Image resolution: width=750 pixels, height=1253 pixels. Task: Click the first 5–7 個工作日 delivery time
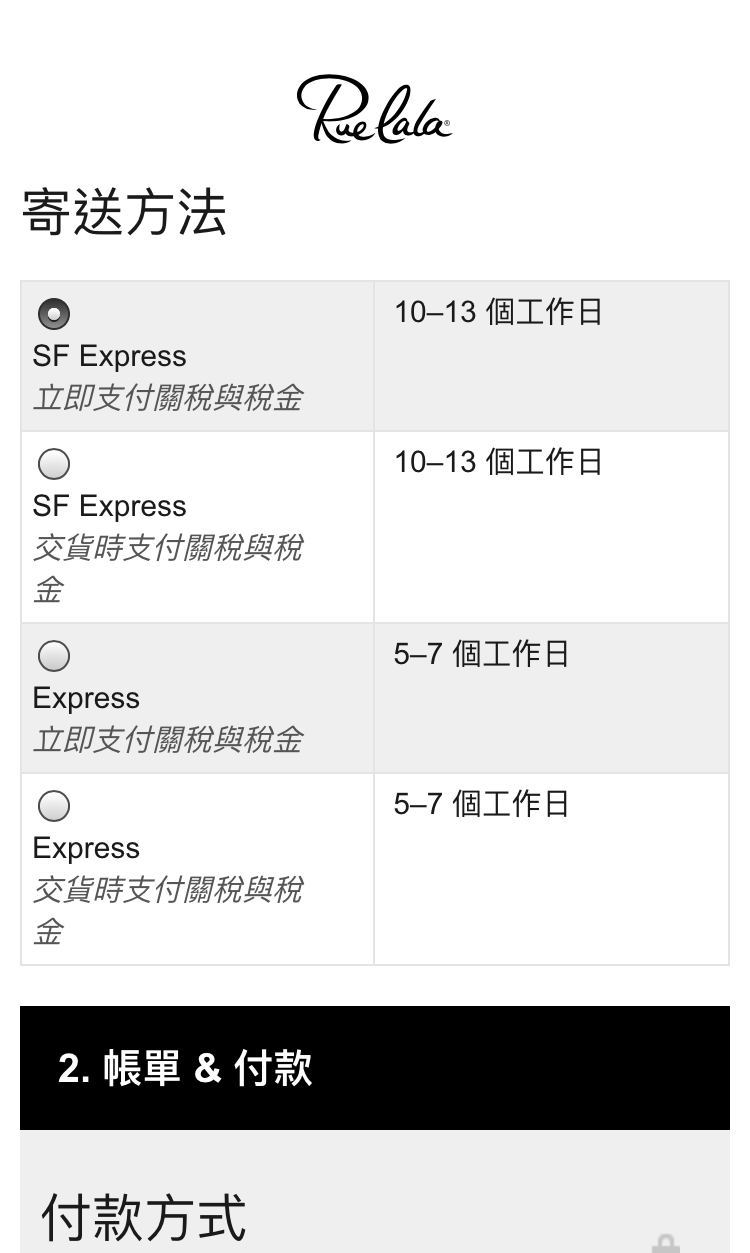pos(481,654)
